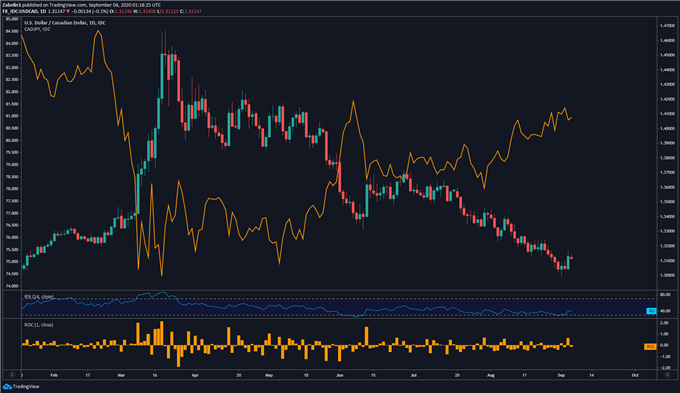Click the TradingView cloud logo icon
Image resolution: width=680 pixels, height=393 pixels.
coord(7,386)
